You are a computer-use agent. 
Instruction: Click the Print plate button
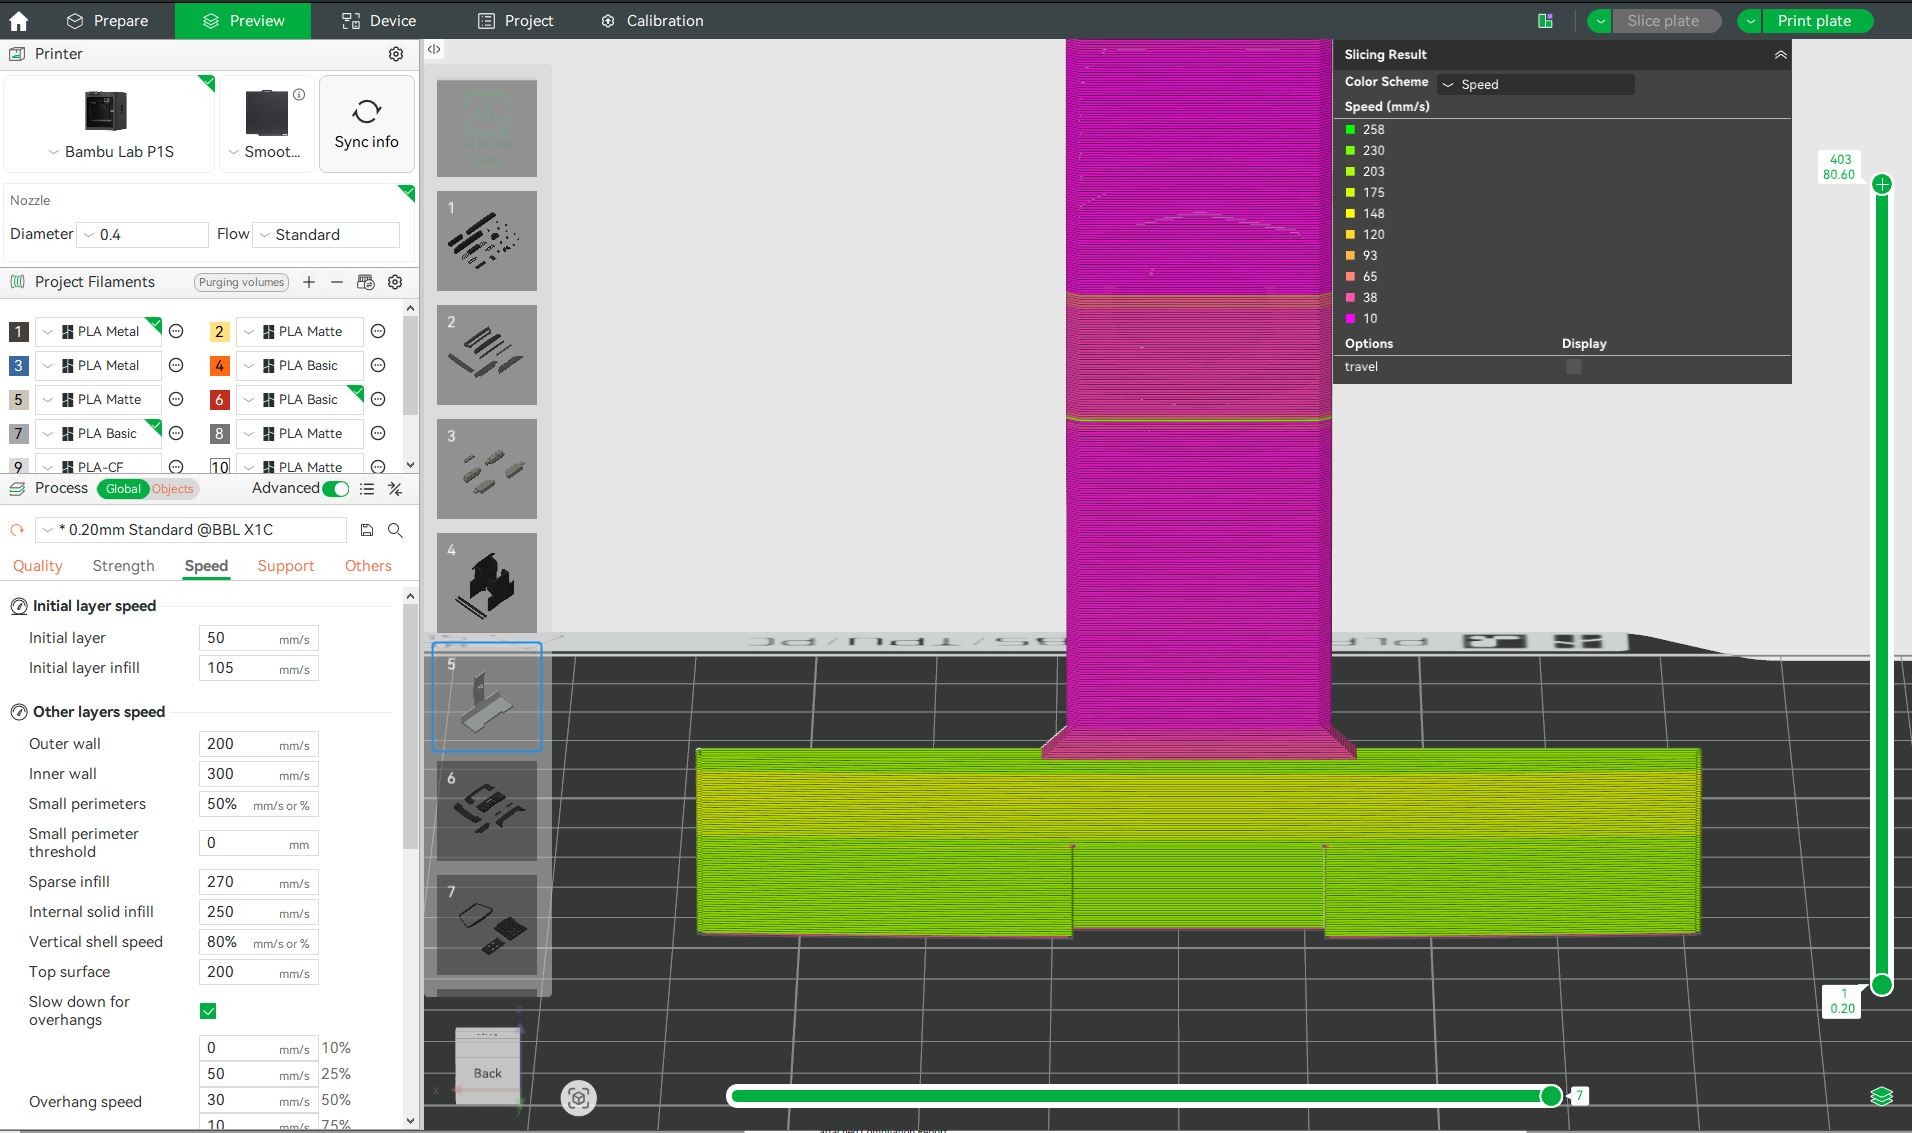coord(1814,21)
